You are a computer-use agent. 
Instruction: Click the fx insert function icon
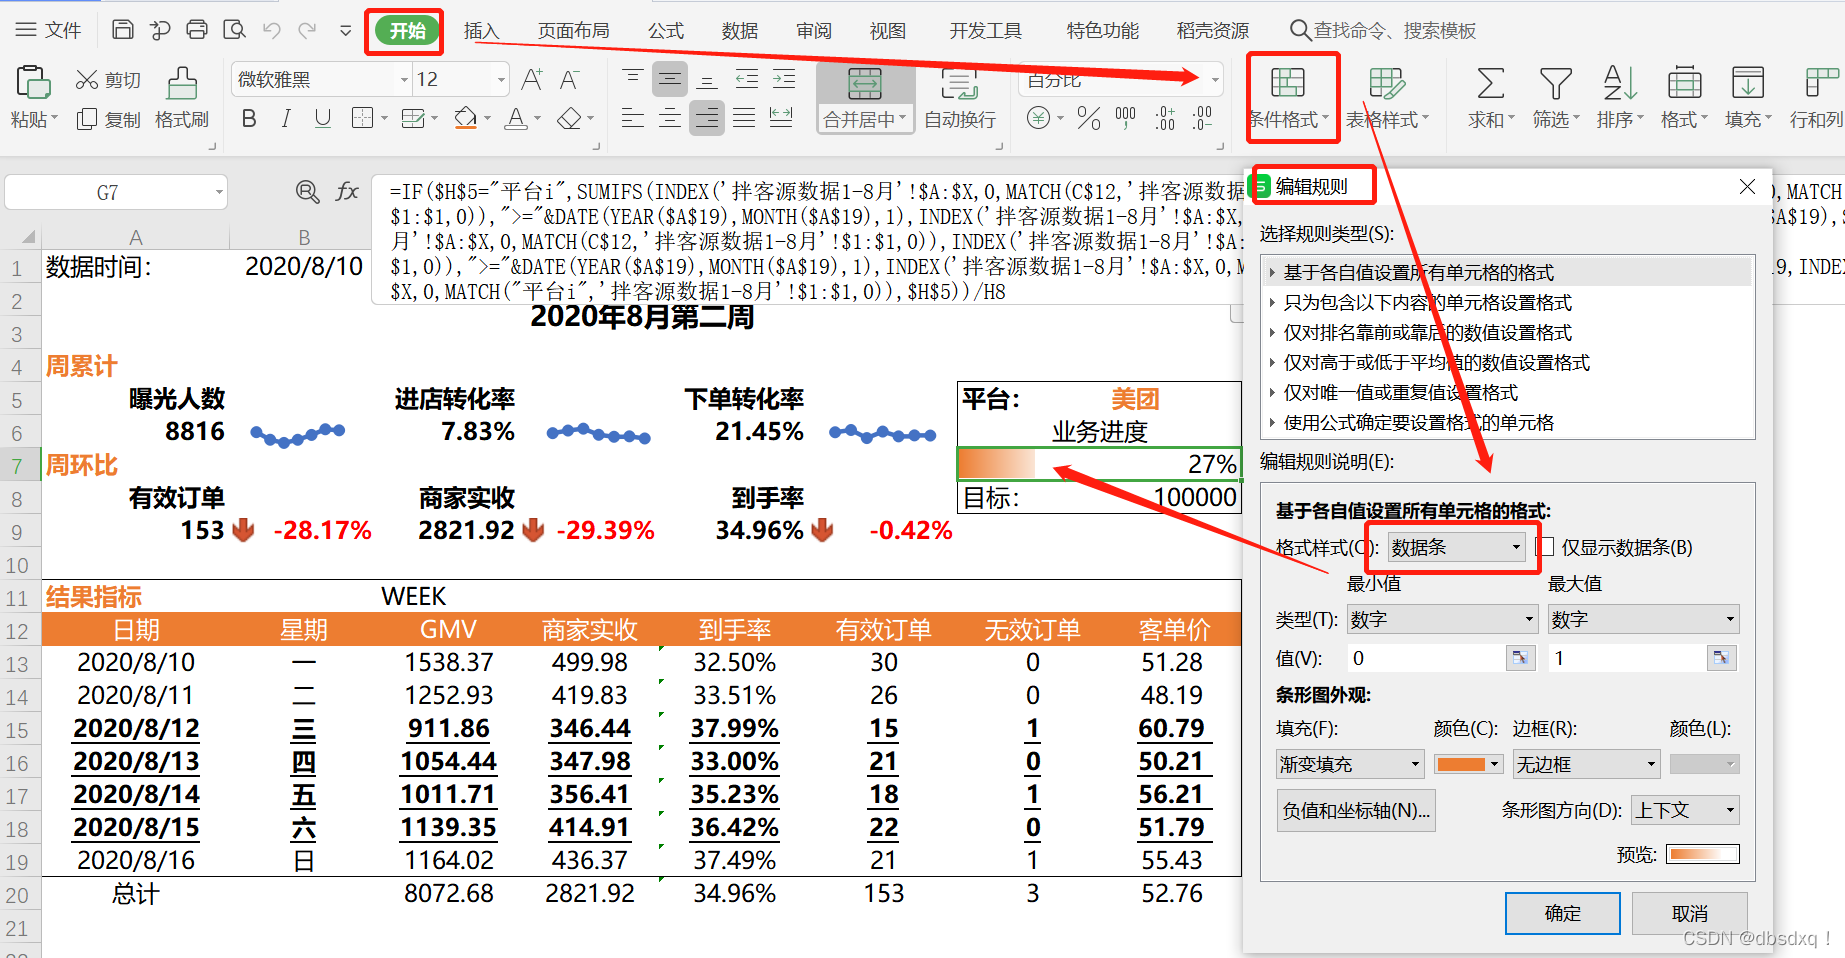[x=347, y=191]
